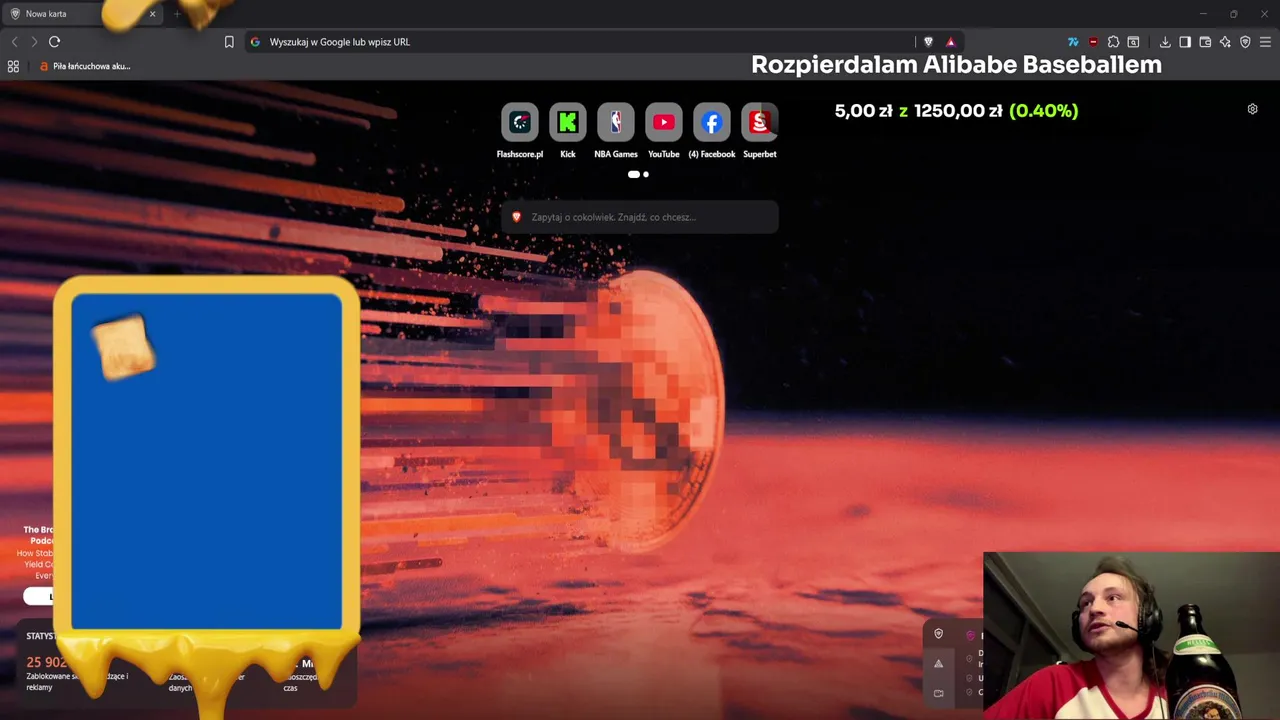1280x720 pixels.
Task: Open the downloads arrow icon
Action: [1165, 42]
